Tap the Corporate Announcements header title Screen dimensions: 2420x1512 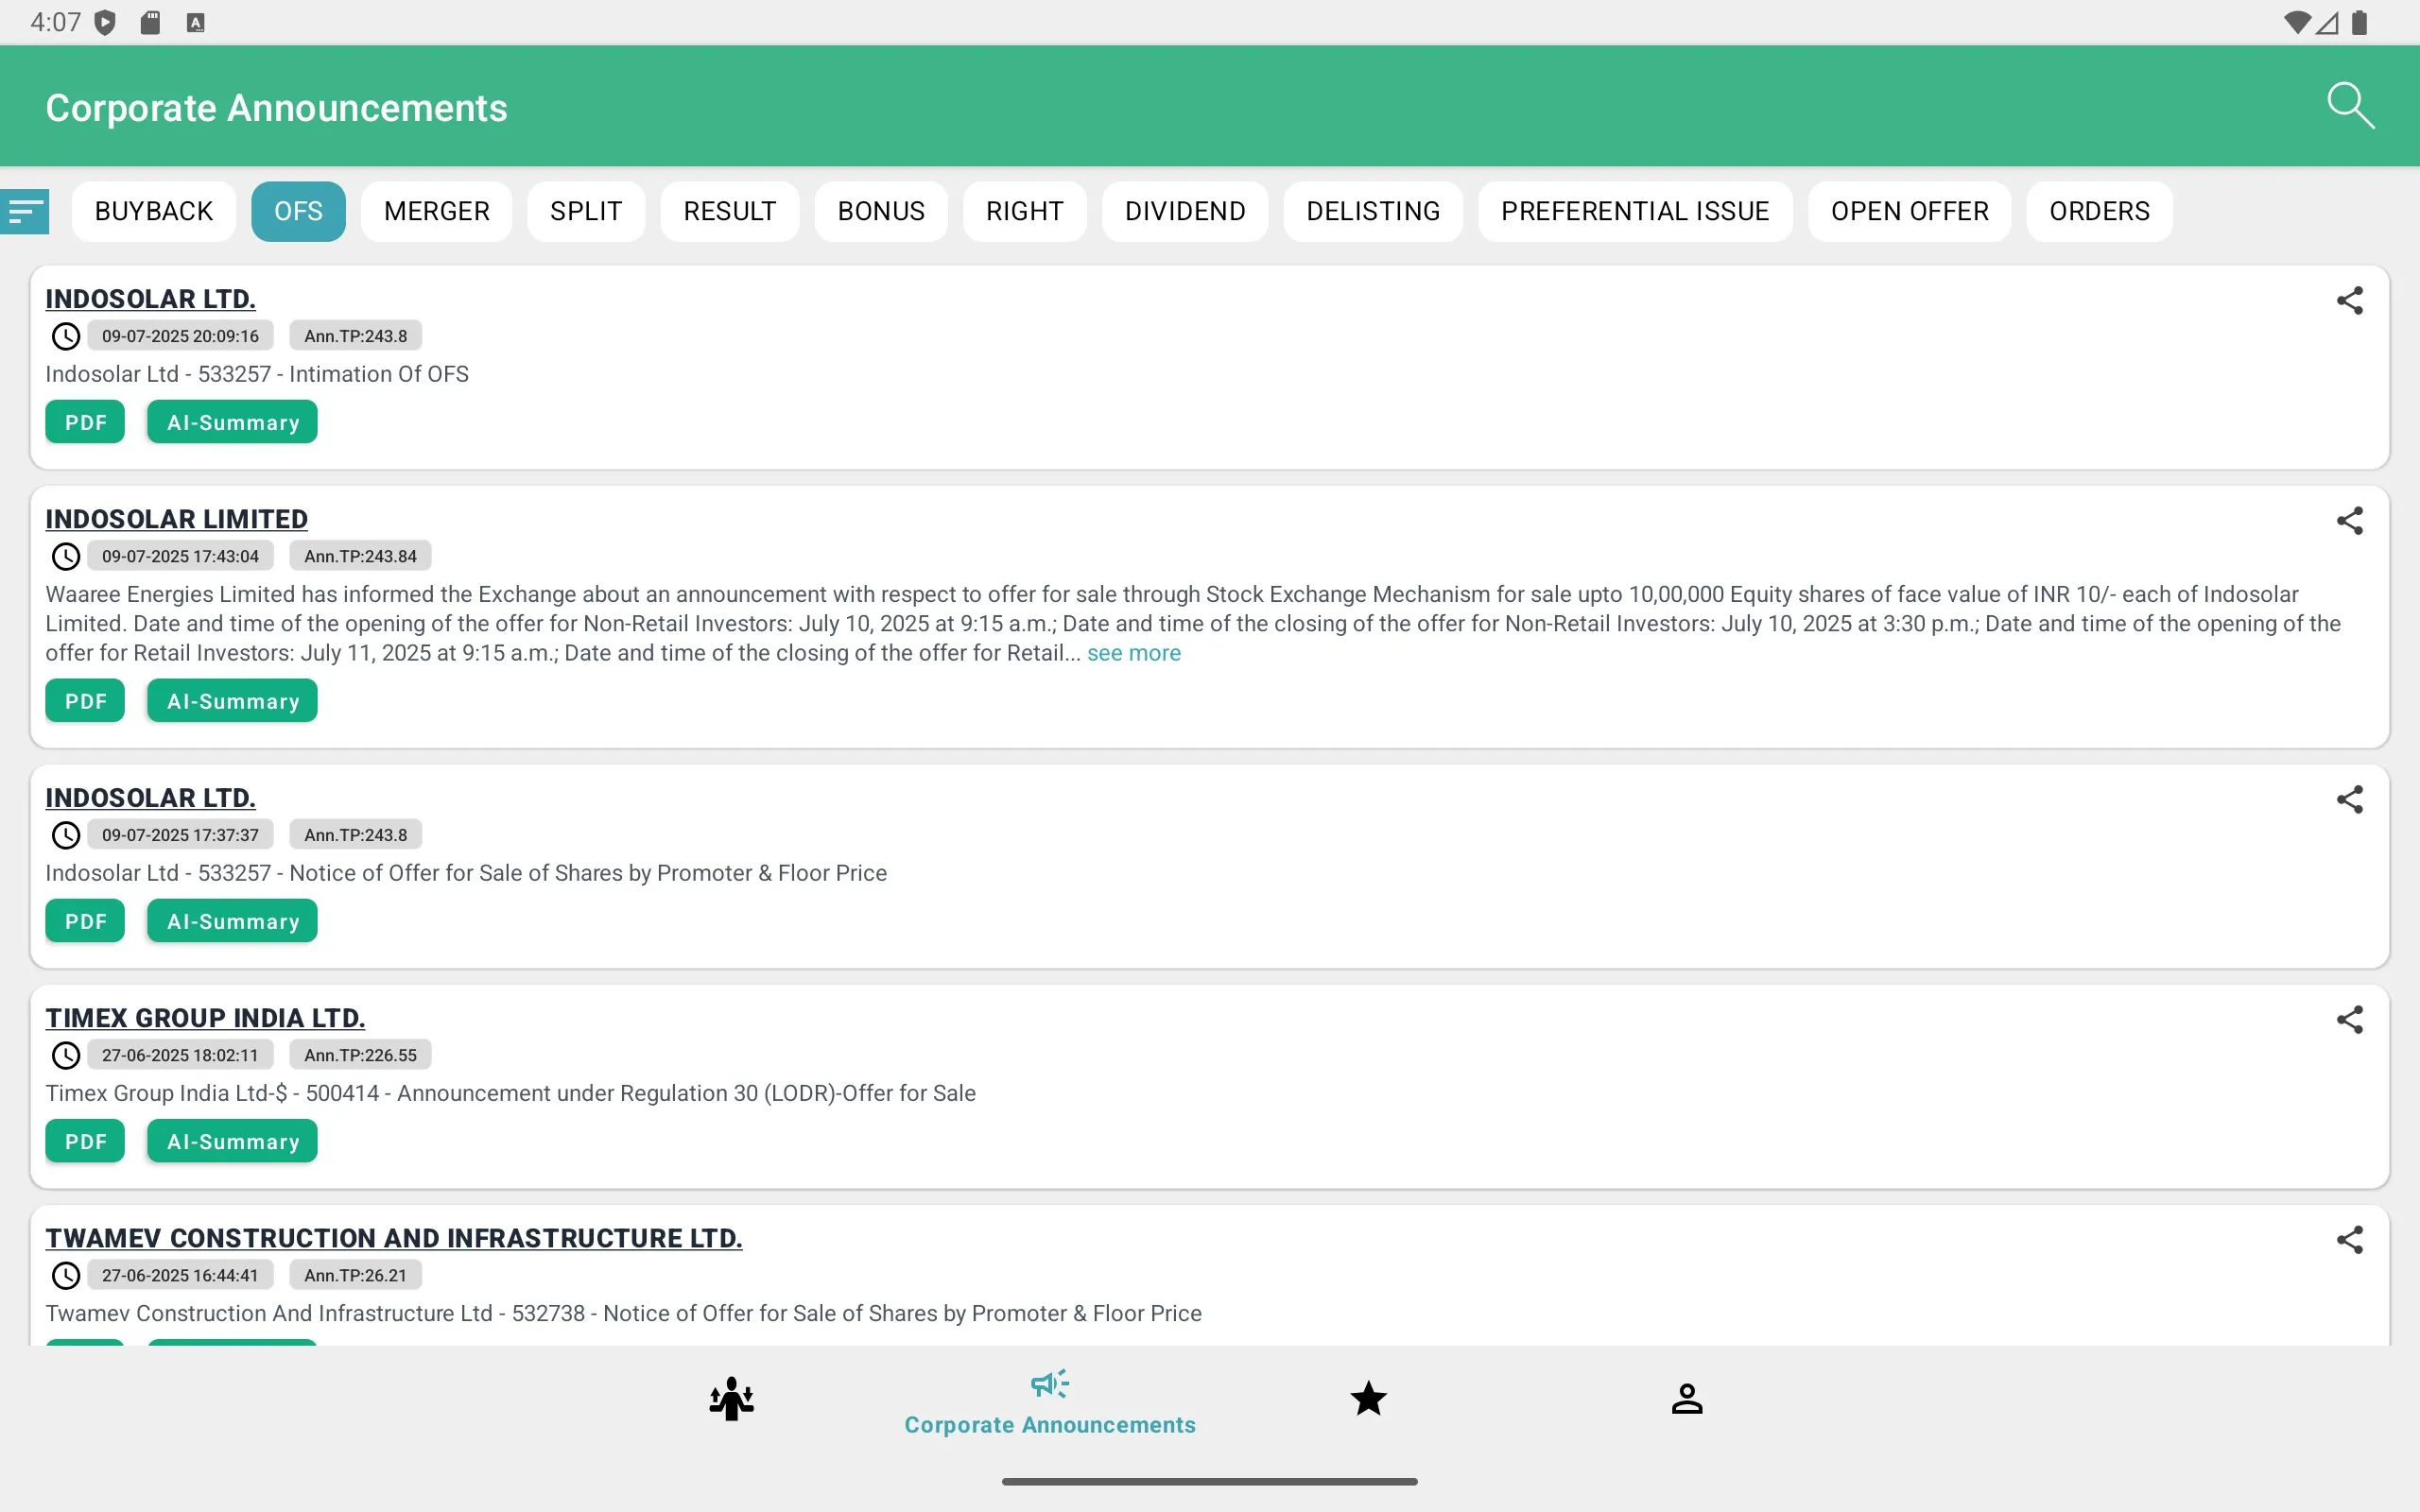[276, 108]
